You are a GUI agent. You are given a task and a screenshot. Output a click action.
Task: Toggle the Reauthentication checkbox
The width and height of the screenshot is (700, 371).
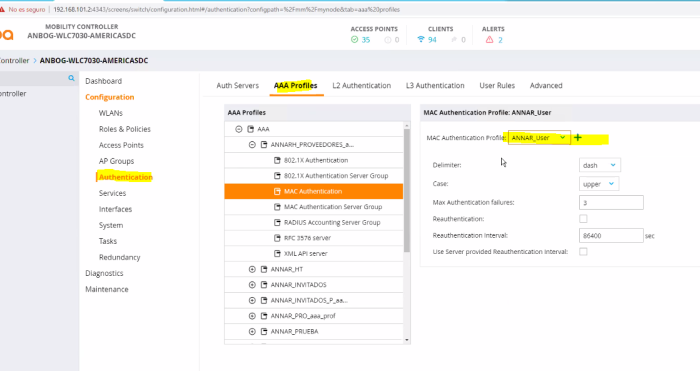(x=583, y=219)
